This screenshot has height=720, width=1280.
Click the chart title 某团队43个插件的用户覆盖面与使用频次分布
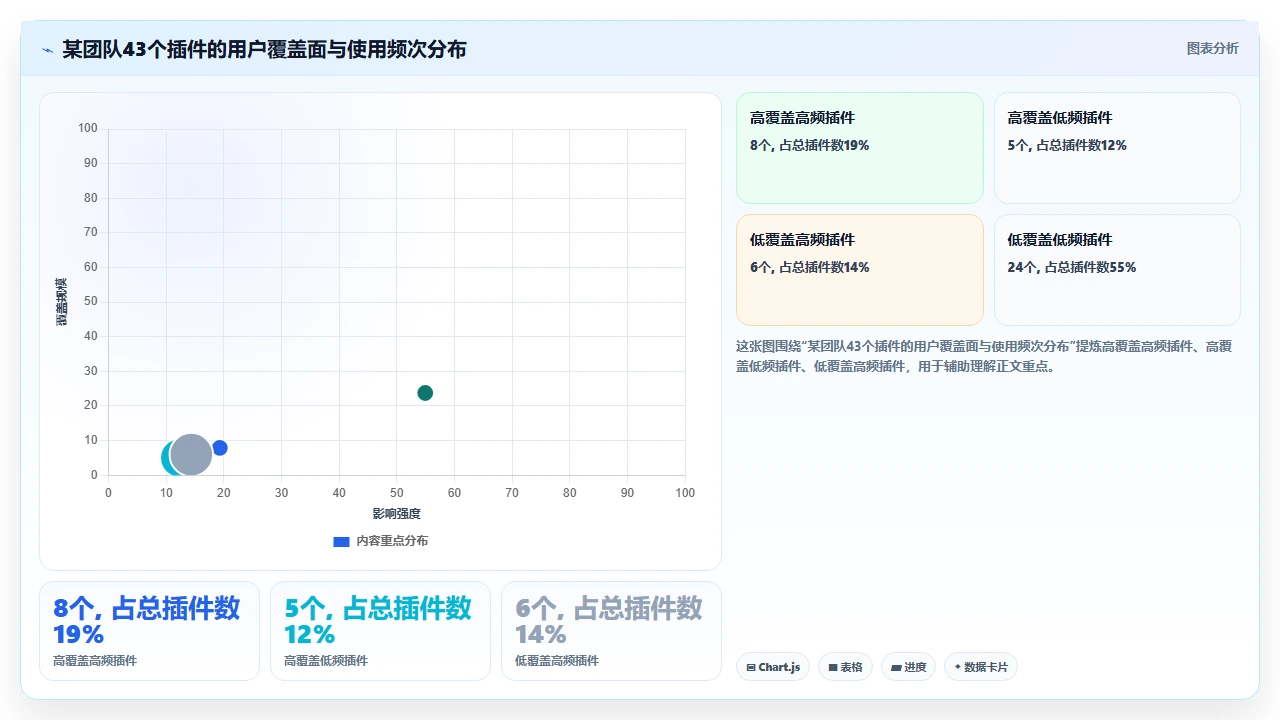264,49
